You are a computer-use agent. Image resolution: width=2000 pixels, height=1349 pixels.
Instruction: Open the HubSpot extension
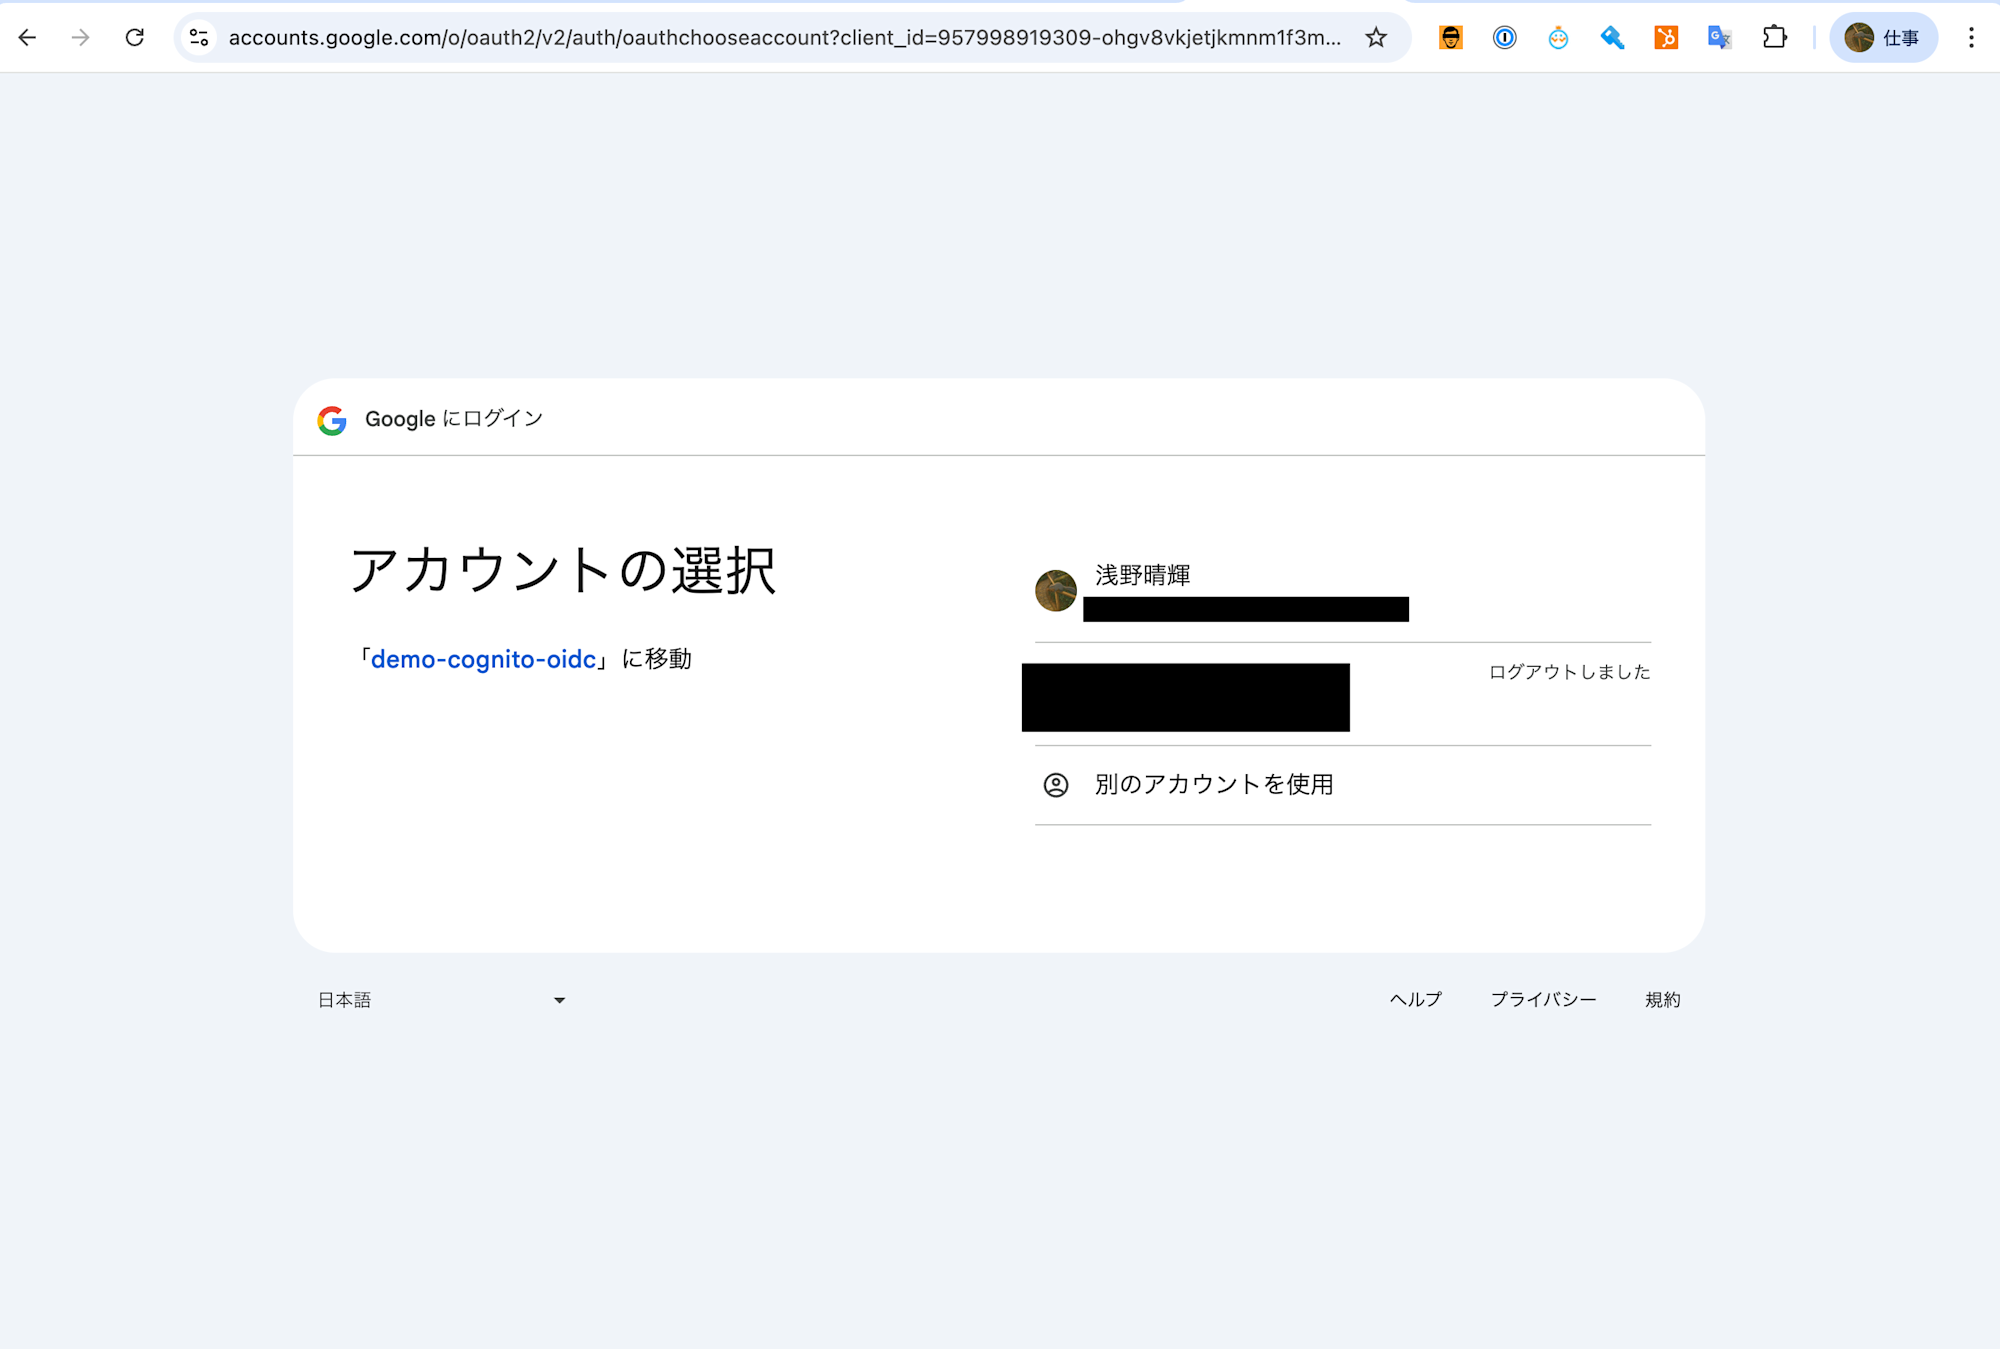tap(1666, 38)
